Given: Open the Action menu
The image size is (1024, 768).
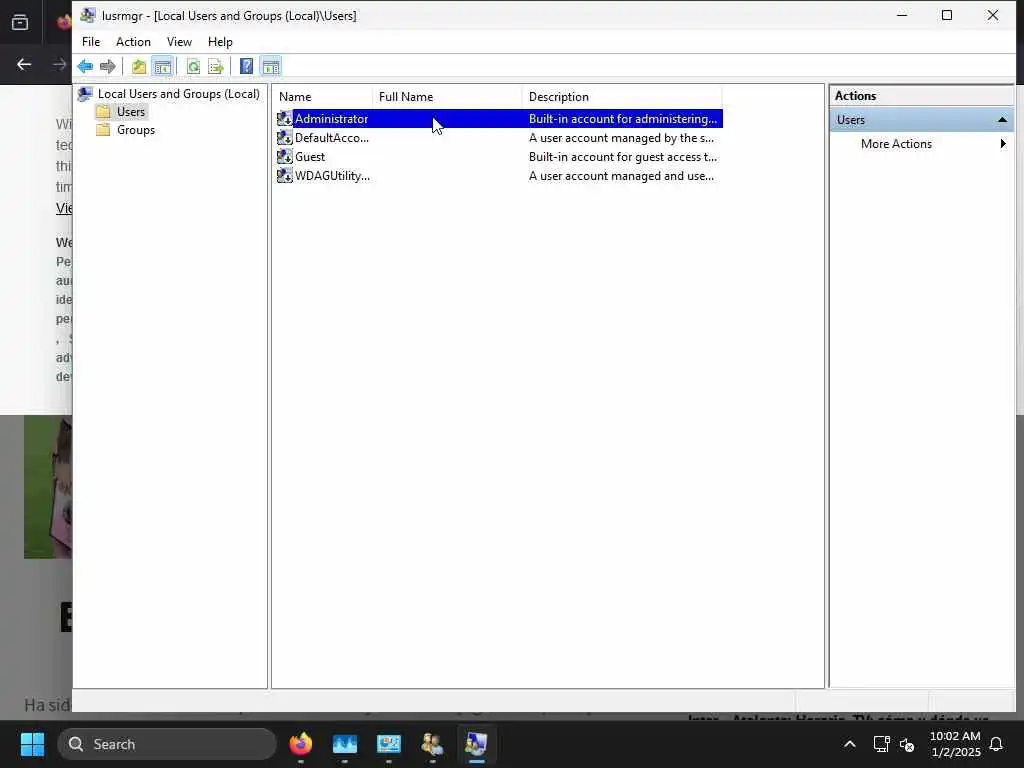Looking at the screenshot, I should (x=133, y=42).
